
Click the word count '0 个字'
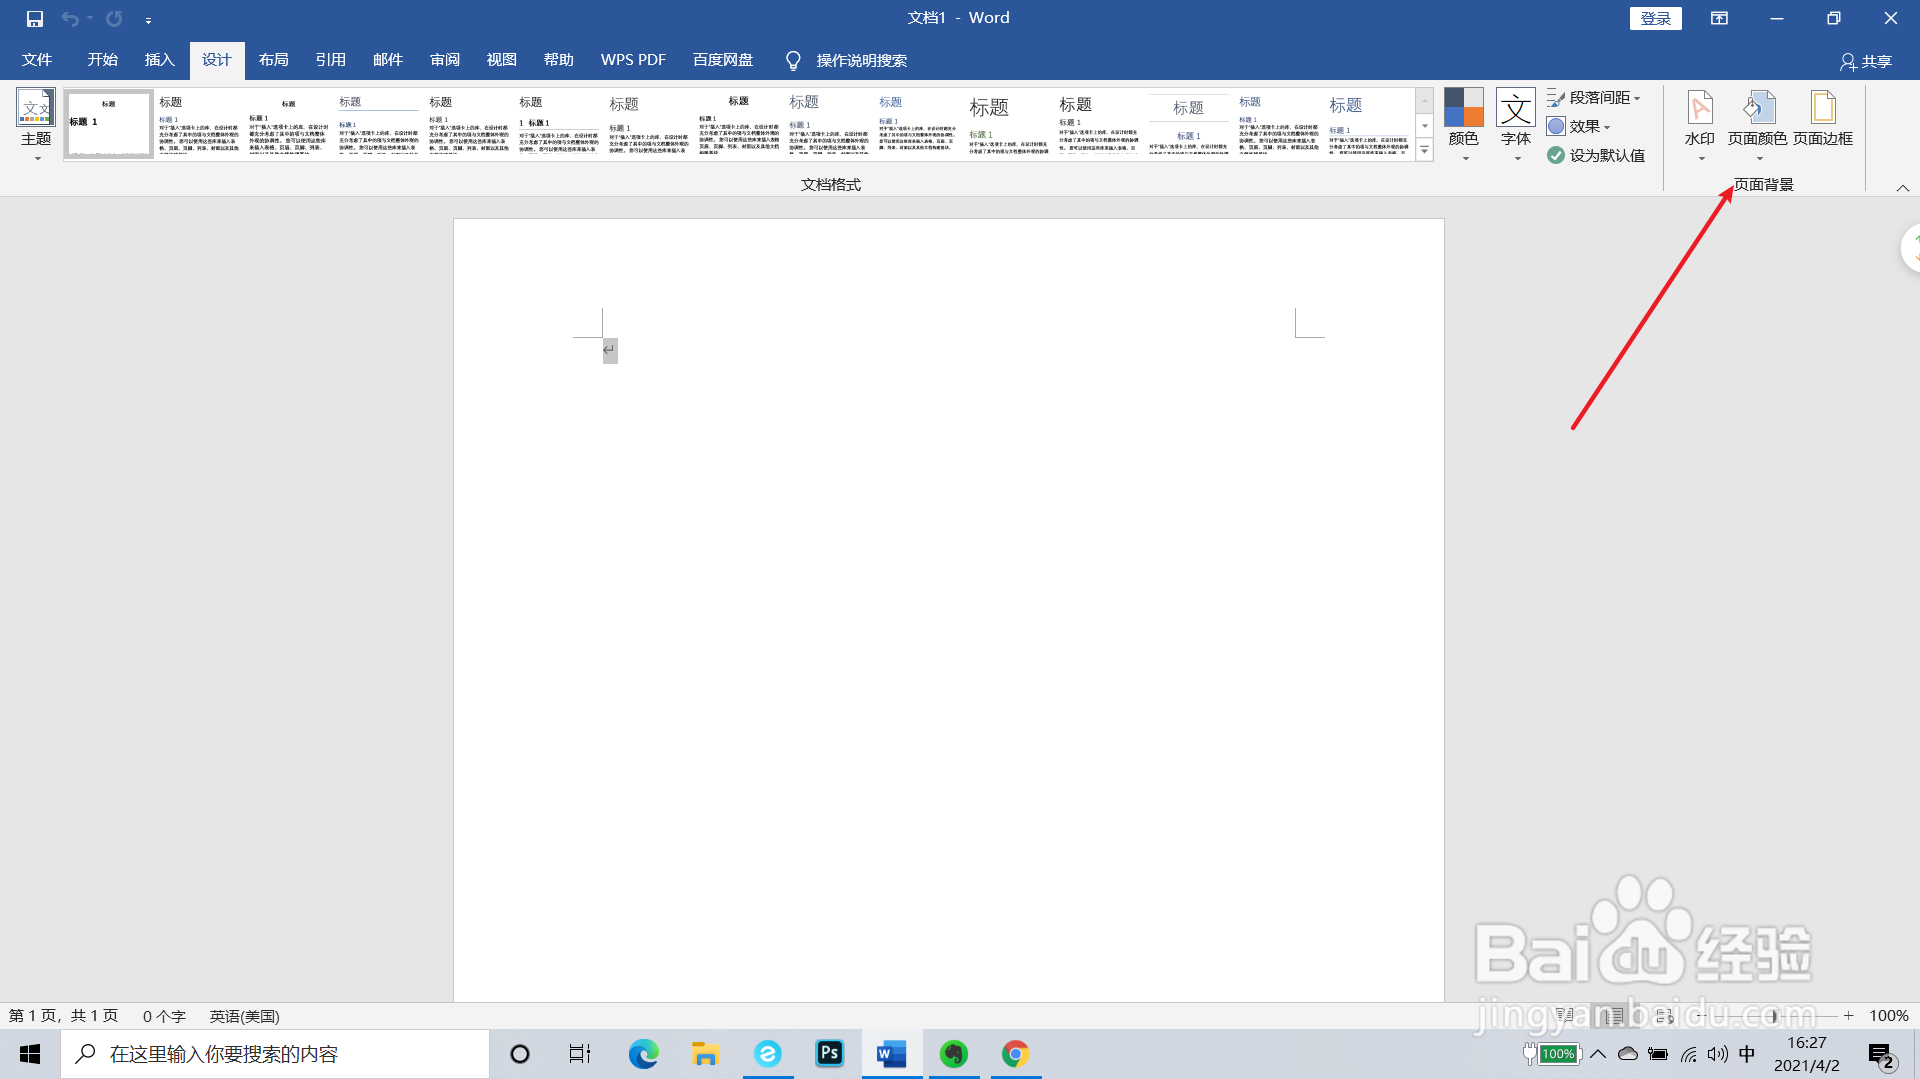[164, 1016]
